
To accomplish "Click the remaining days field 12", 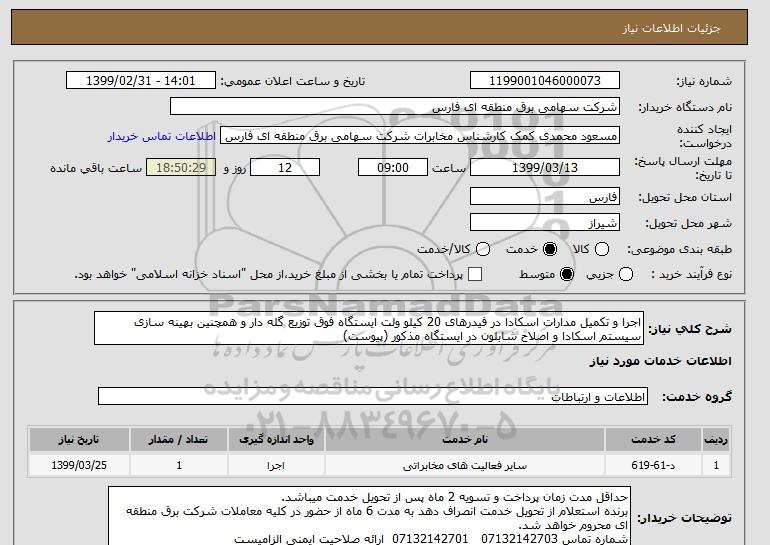I will (x=285, y=167).
